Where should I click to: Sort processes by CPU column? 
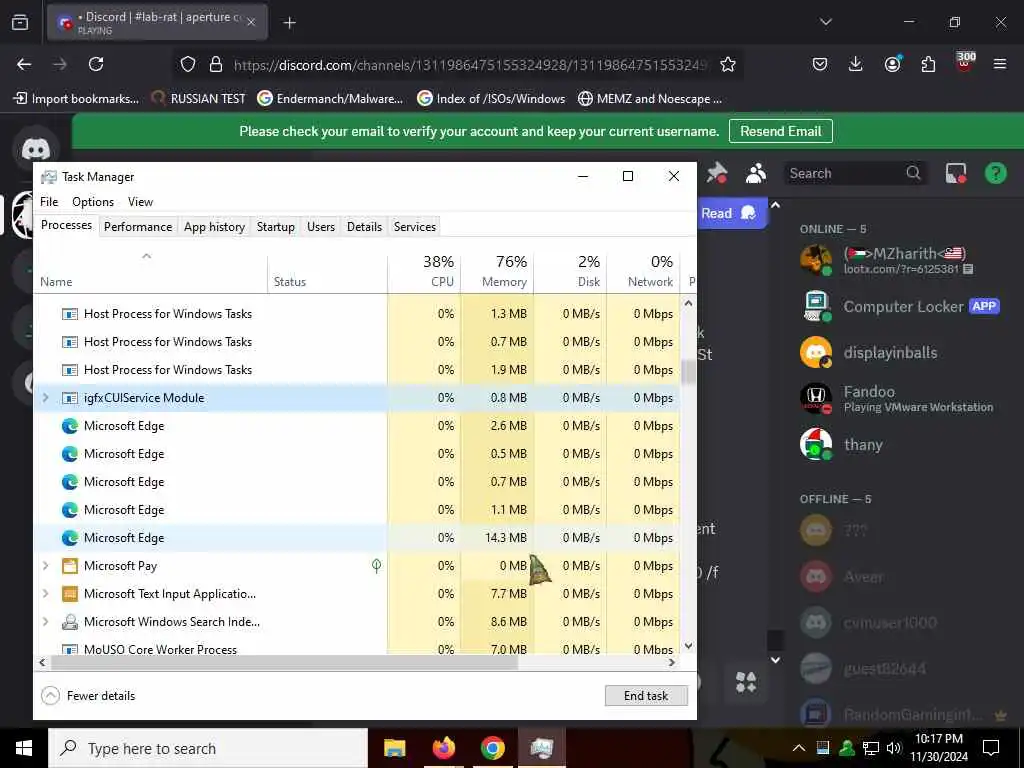tap(424, 271)
